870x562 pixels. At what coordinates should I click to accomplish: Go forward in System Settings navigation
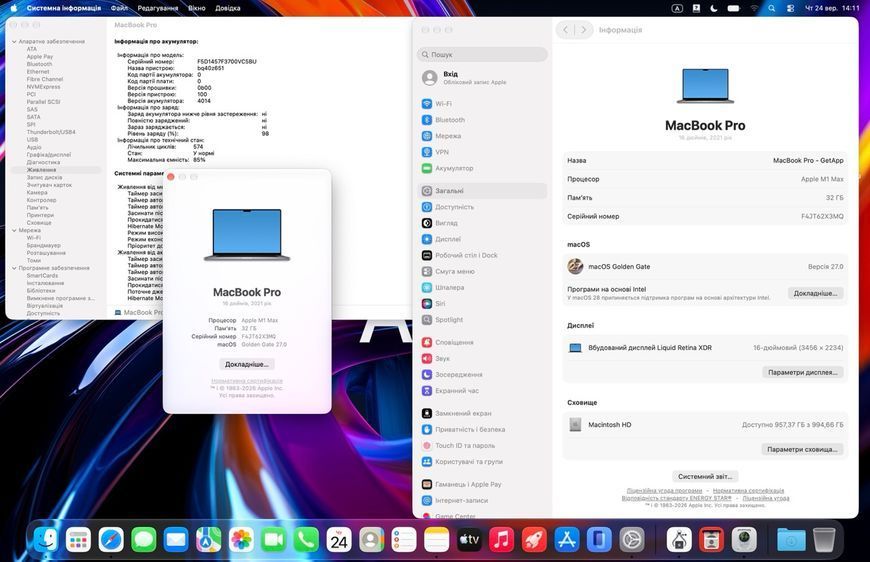click(x=583, y=30)
